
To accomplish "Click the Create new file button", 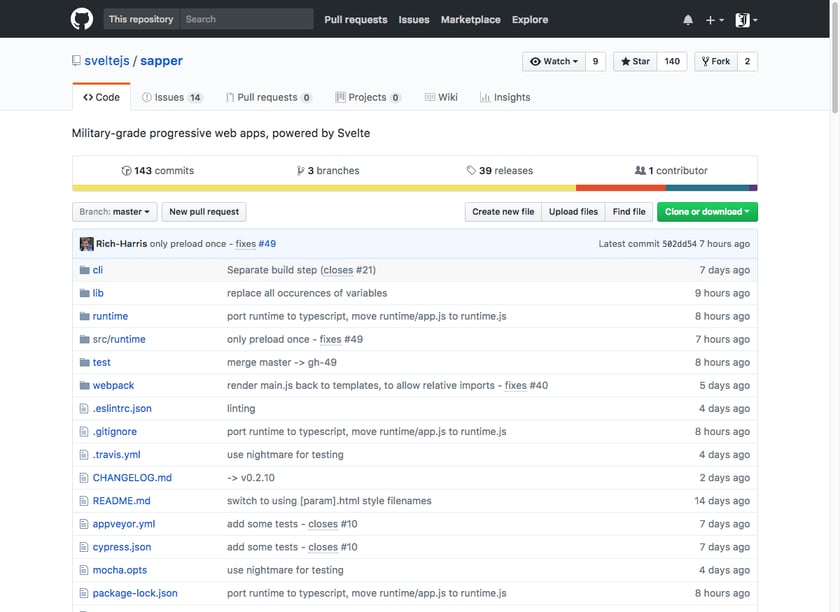I will point(503,212).
